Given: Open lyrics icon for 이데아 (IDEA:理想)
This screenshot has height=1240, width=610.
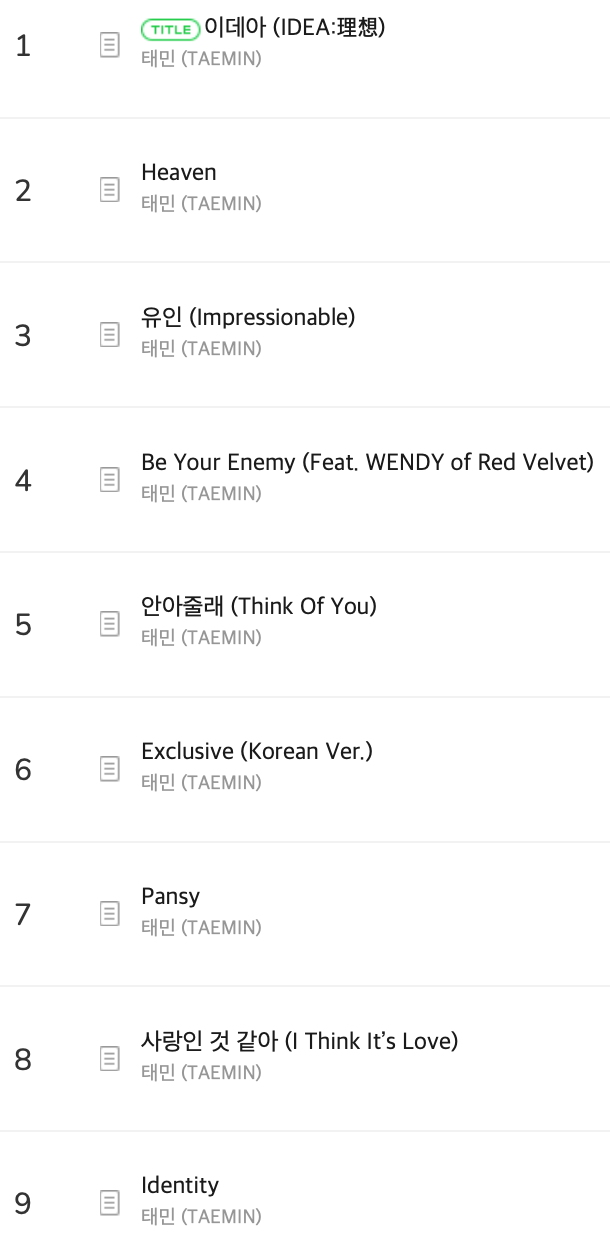Looking at the screenshot, I should pos(110,46).
